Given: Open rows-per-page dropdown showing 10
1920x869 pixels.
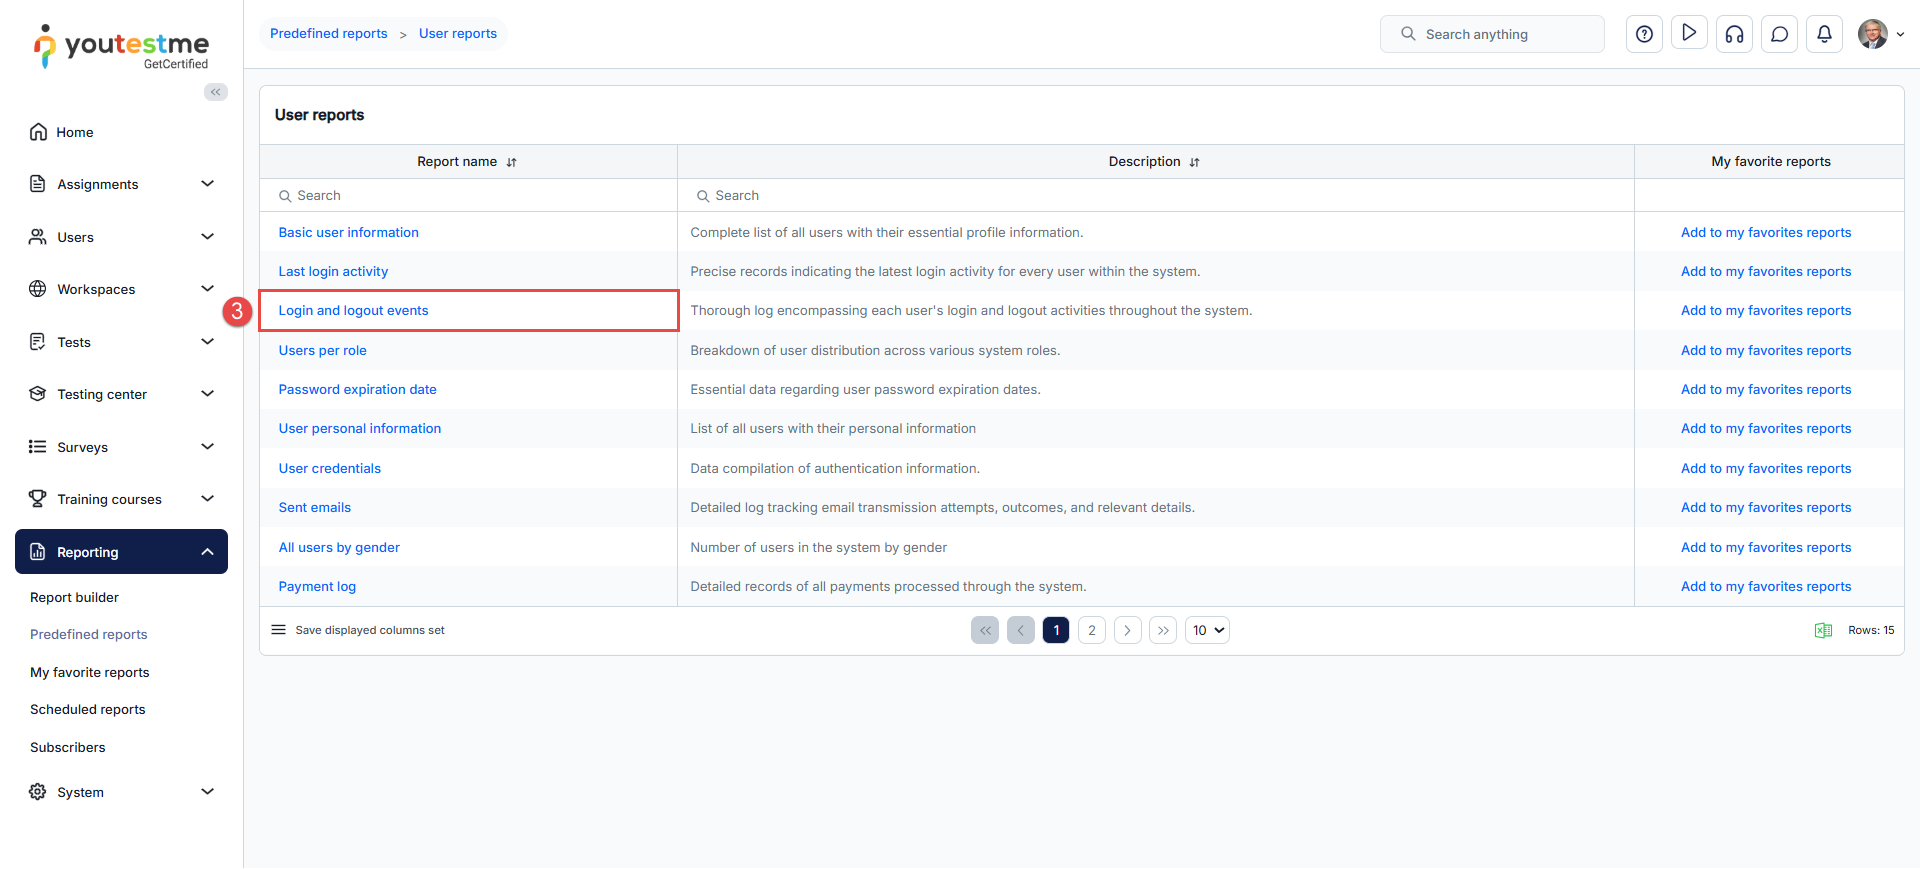Looking at the screenshot, I should pos(1207,630).
